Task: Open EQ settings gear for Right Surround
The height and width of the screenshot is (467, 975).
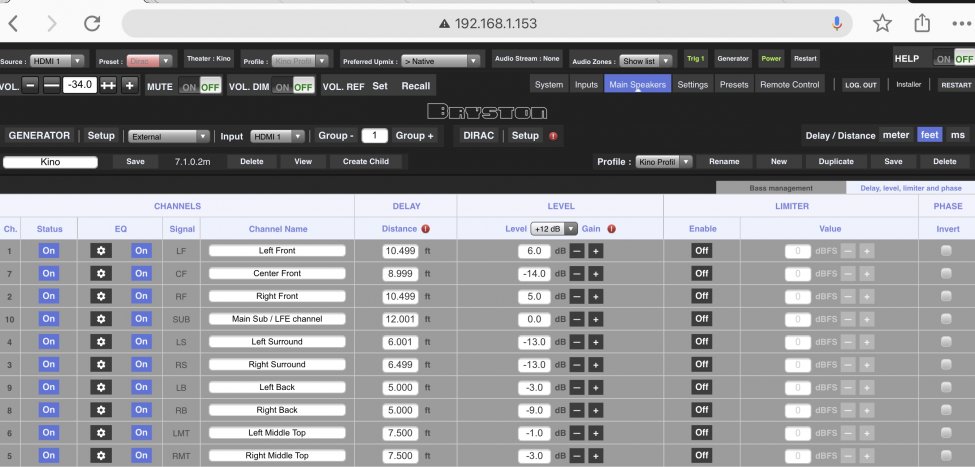Action: [x=101, y=364]
